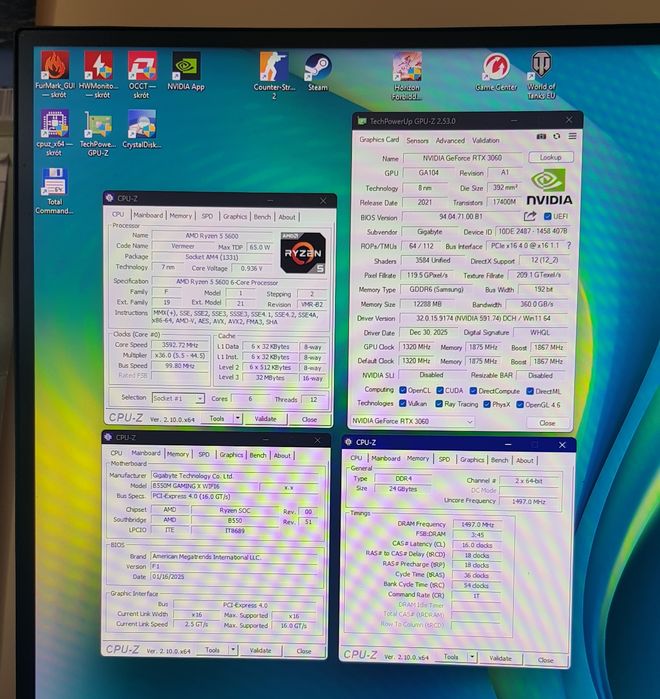Click the Driver Version field in GPU-Z
Viewport: 660px width, 699px height.
pos(484,318)
